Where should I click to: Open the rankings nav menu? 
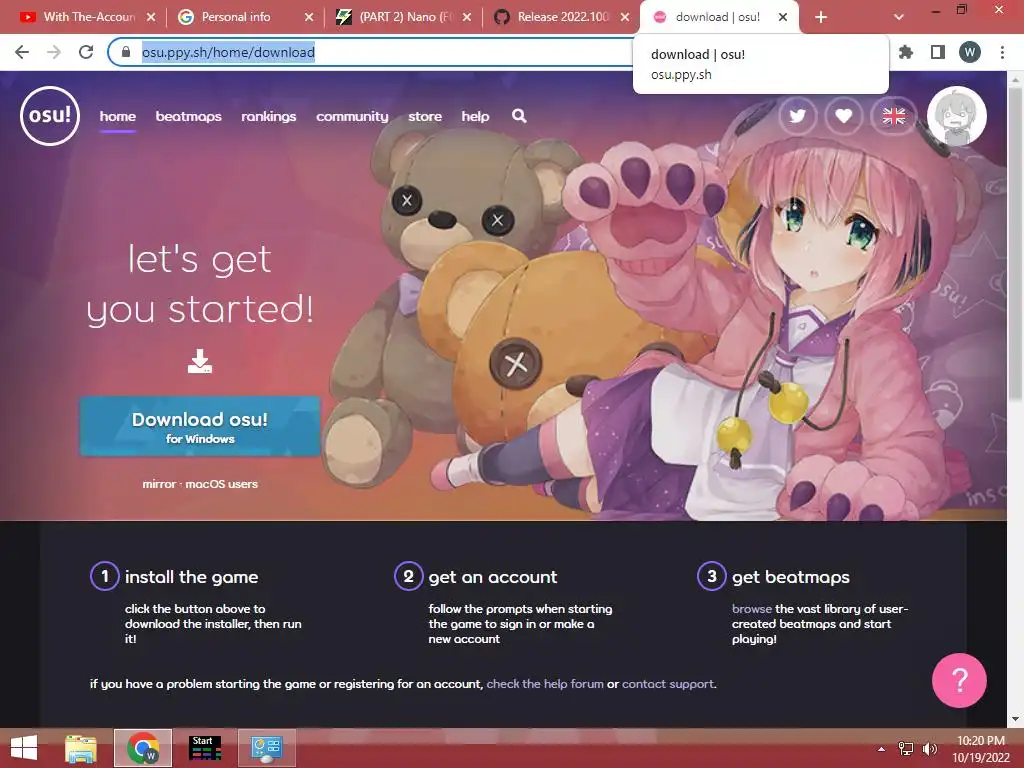[x=268, y=116]
